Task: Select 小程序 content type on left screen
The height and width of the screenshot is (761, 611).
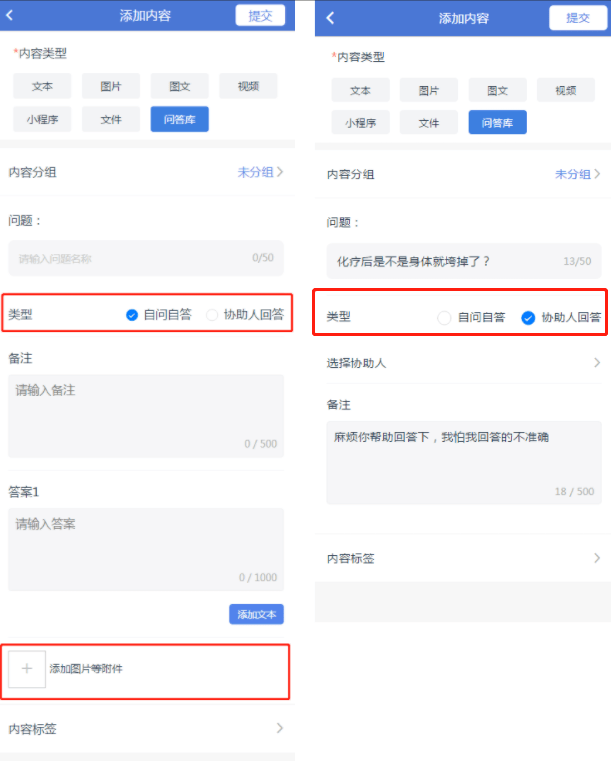Action: click(x=42, y=119)
